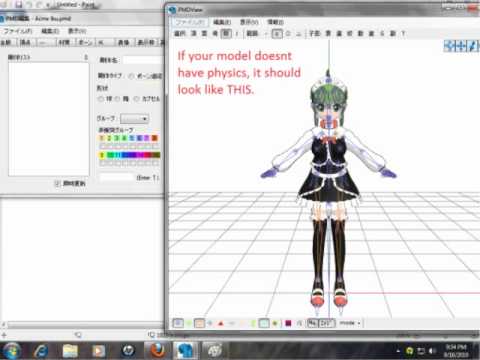Choose the square box range-selection icon in PMDView

277,33
